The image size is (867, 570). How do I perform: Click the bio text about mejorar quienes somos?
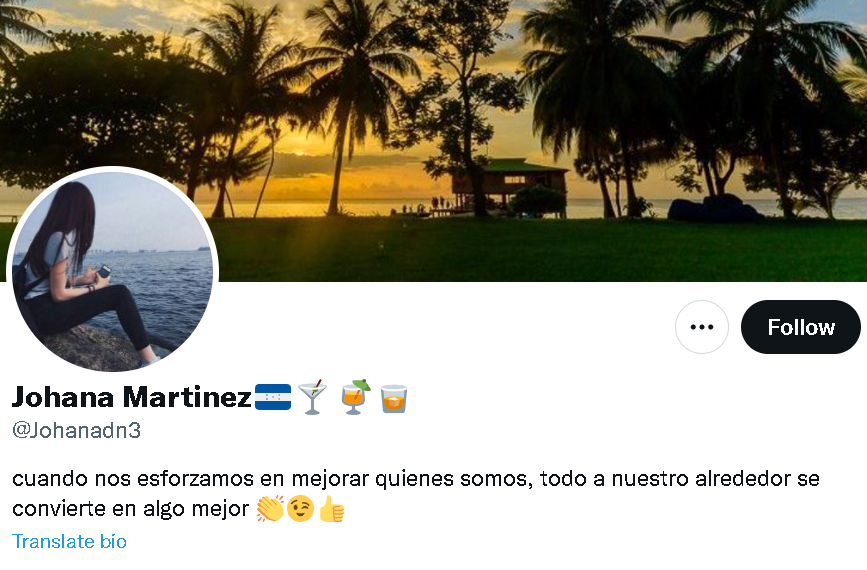tap(416, 493)
